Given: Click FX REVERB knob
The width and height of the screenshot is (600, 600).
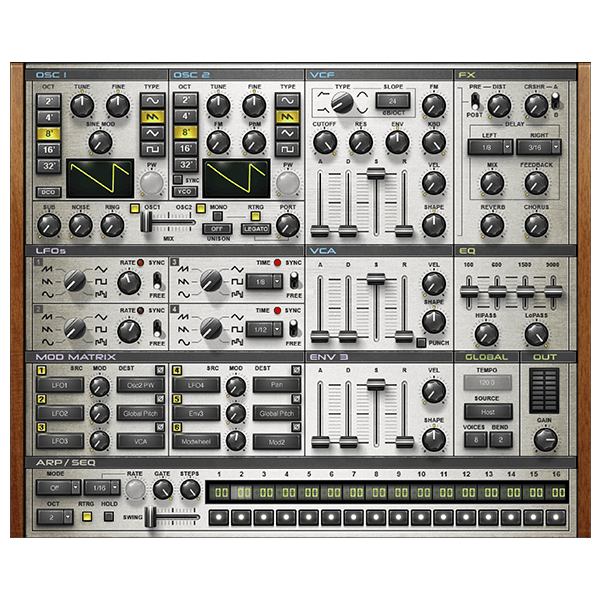Looking at the screenshot, I should click(x=492, y=225).
